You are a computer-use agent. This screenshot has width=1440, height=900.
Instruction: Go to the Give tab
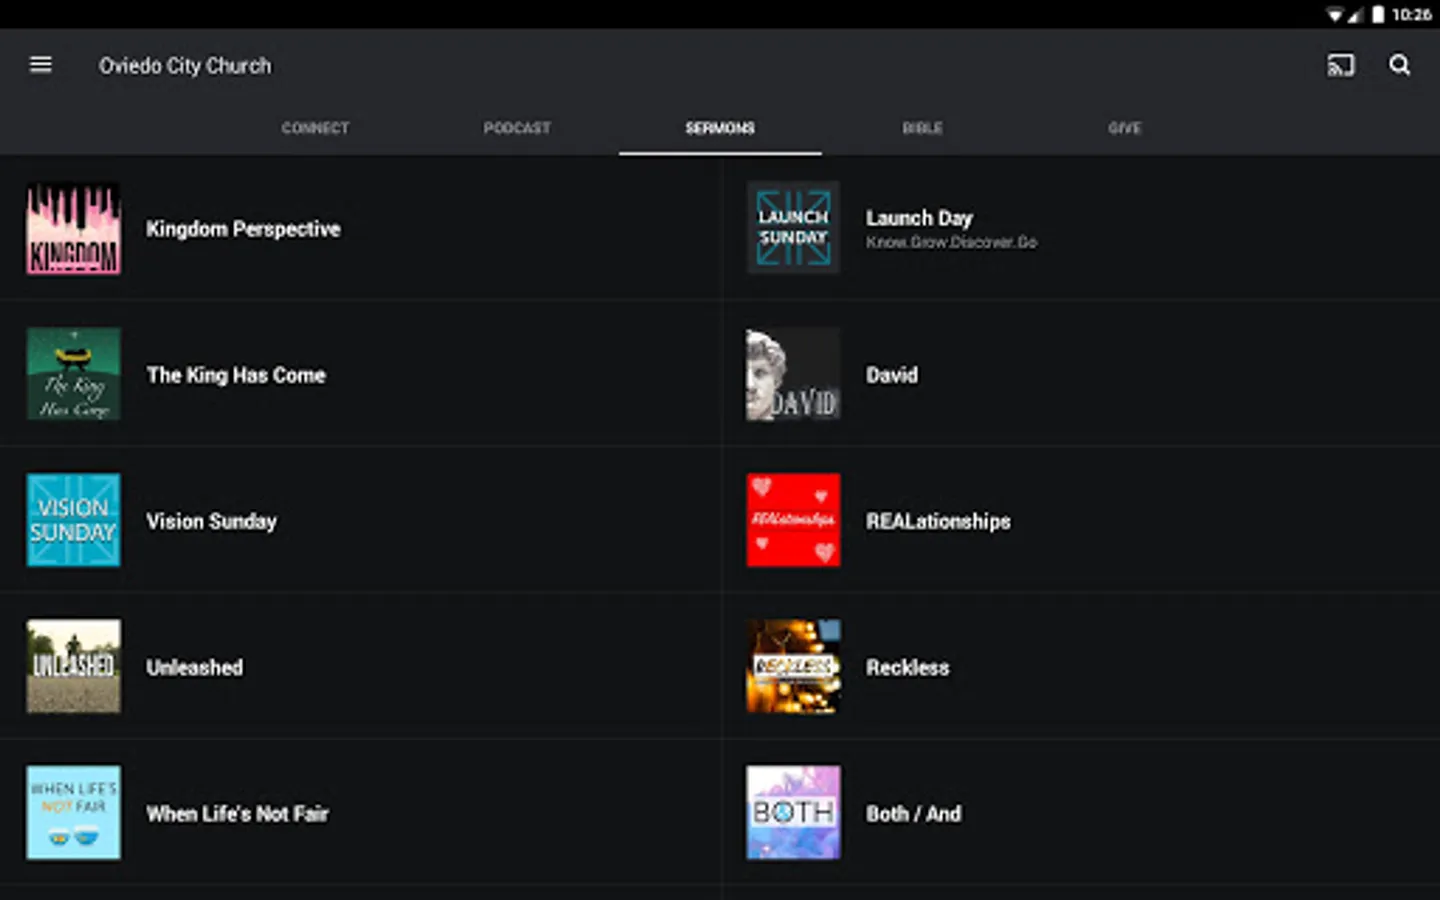click(1124, 128)
